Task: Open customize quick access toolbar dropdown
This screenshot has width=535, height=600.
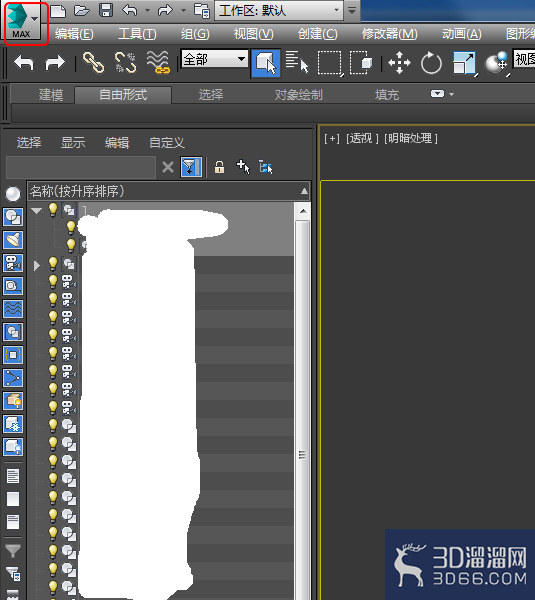Action: (352, 11)
